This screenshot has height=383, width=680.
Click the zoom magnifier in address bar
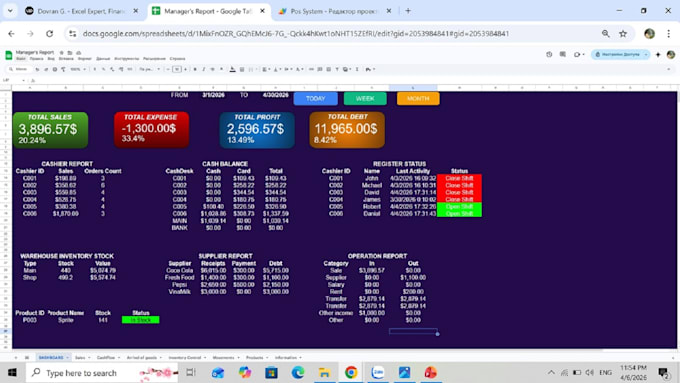pos(605,33)
